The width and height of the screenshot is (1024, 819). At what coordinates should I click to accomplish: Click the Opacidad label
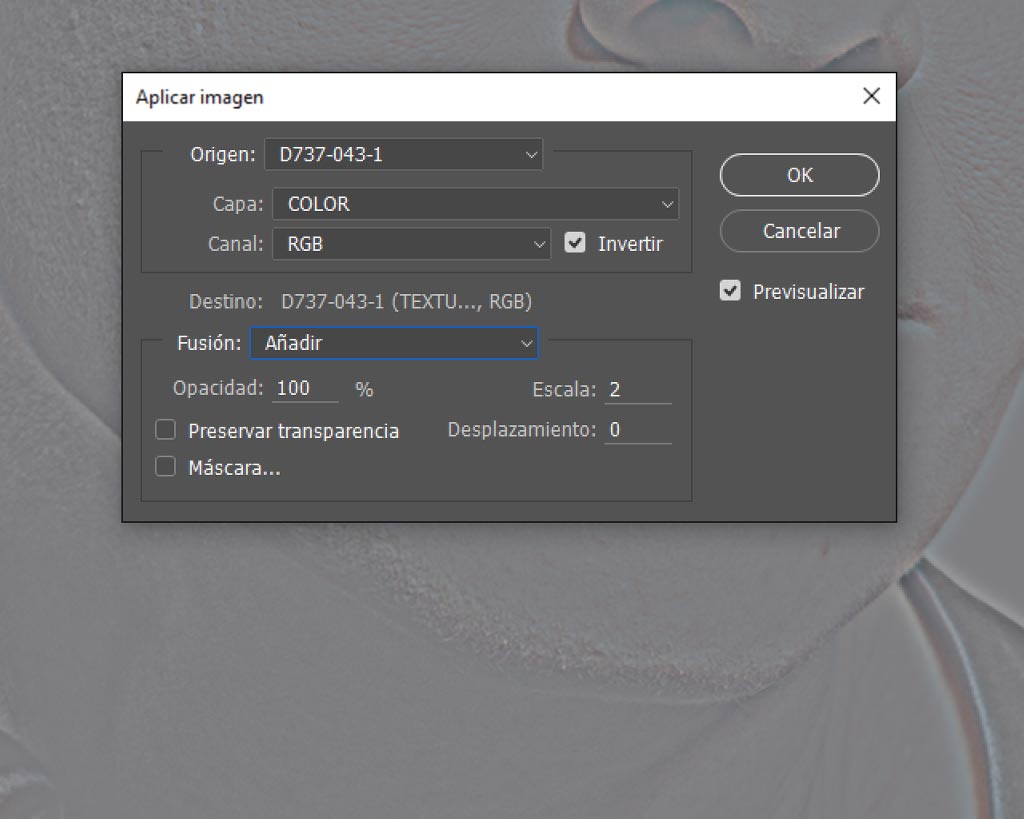click(x=218, y=389)
